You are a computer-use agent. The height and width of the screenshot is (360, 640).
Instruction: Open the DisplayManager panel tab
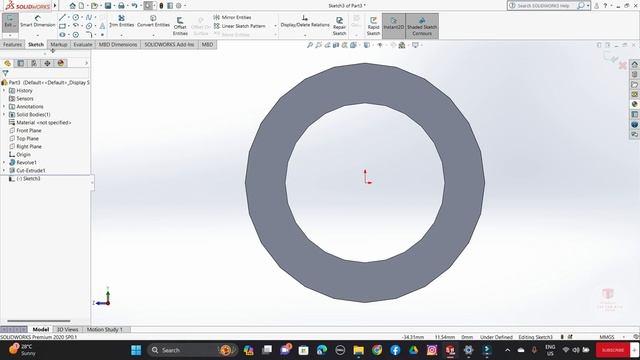(x=61, y=63)
